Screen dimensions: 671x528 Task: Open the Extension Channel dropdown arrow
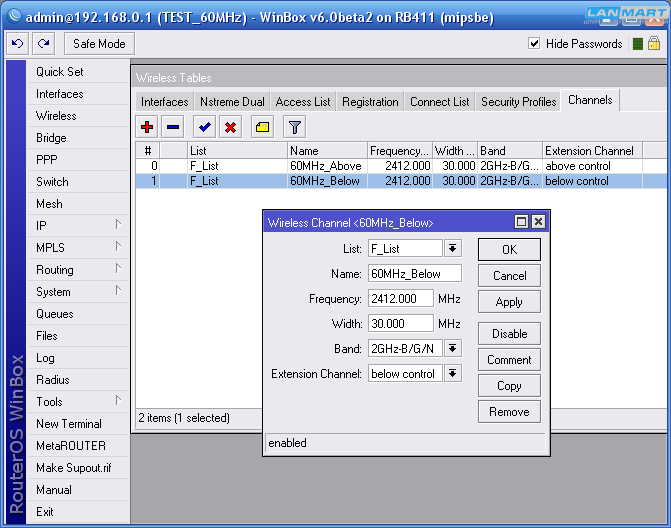click(453, 373)
